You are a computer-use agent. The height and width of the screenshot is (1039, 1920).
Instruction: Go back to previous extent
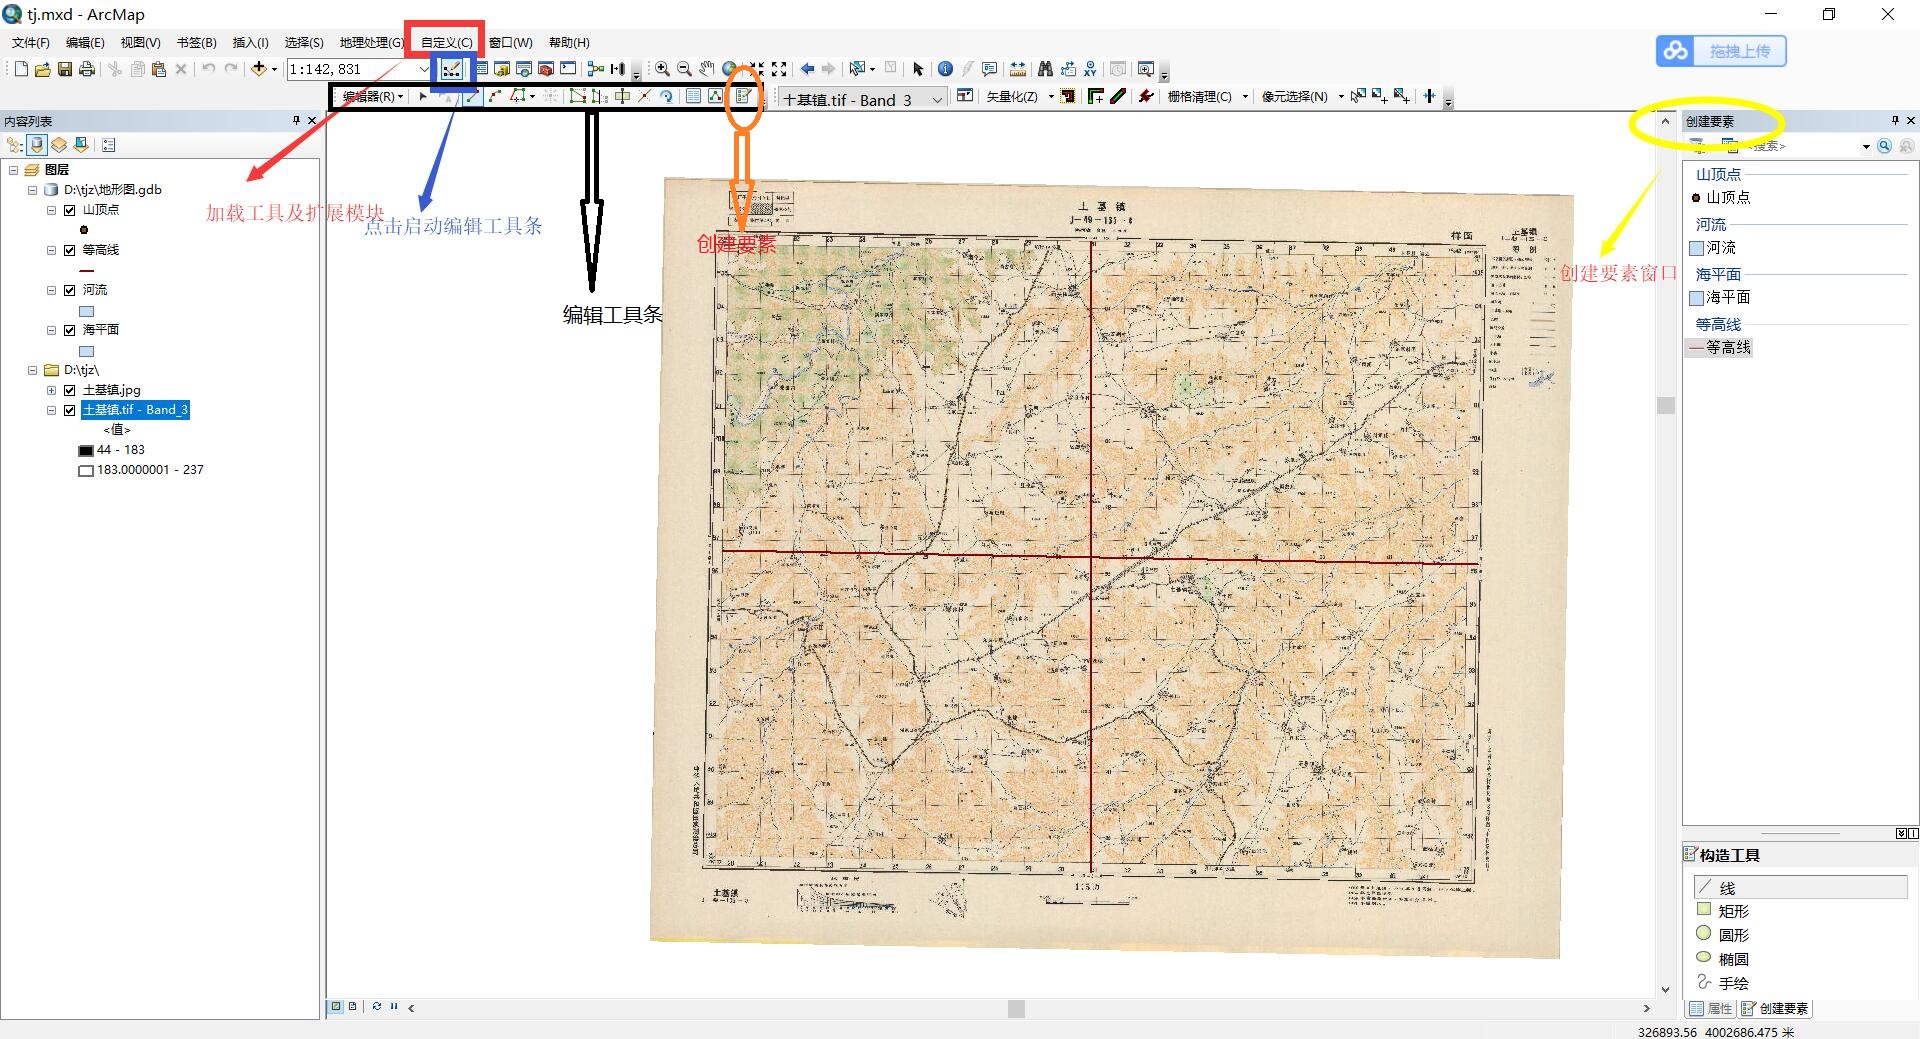[807, 69]
